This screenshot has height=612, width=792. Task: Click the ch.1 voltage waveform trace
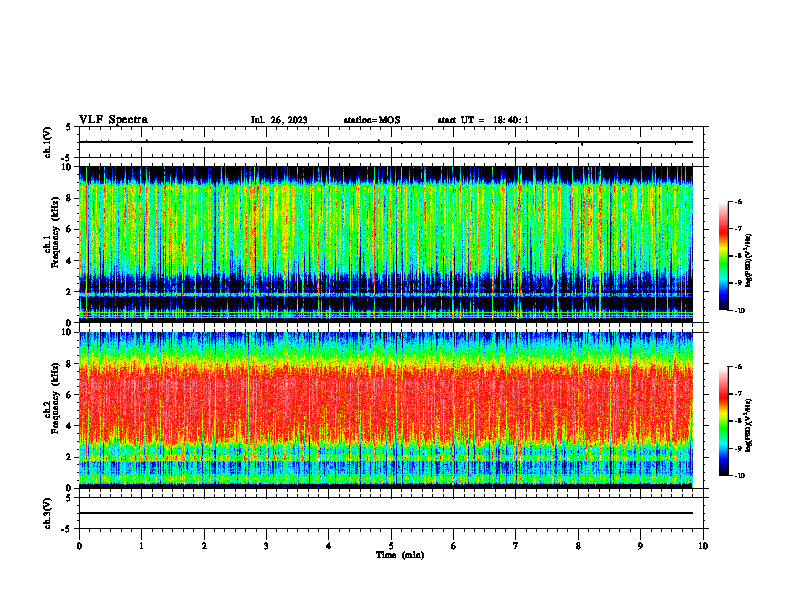tap(386, 142)
